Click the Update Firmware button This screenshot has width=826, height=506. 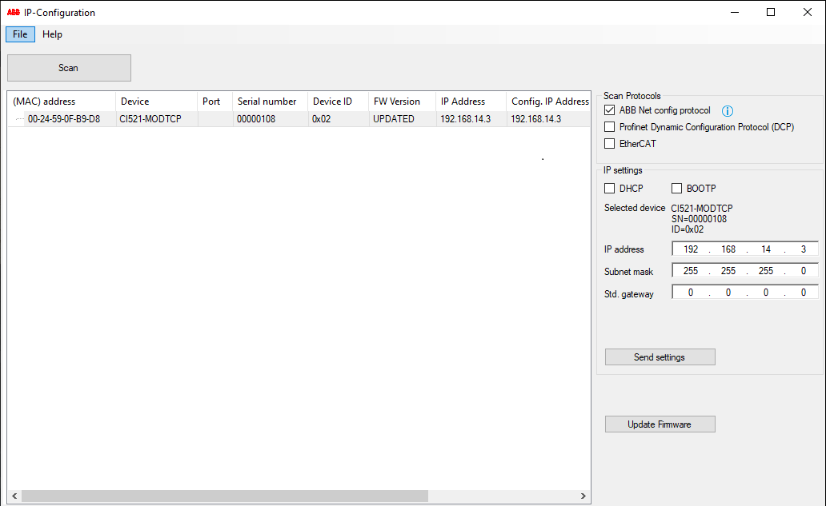660,424
